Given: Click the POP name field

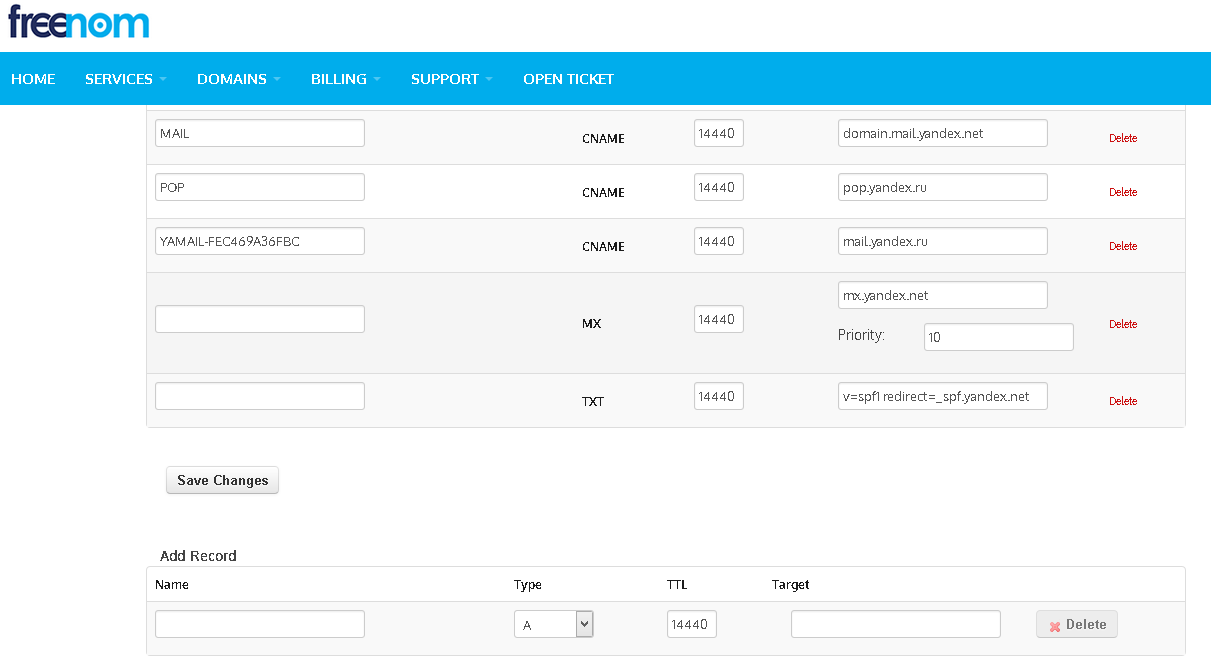Looking at the screenshot, I should 260,187.
